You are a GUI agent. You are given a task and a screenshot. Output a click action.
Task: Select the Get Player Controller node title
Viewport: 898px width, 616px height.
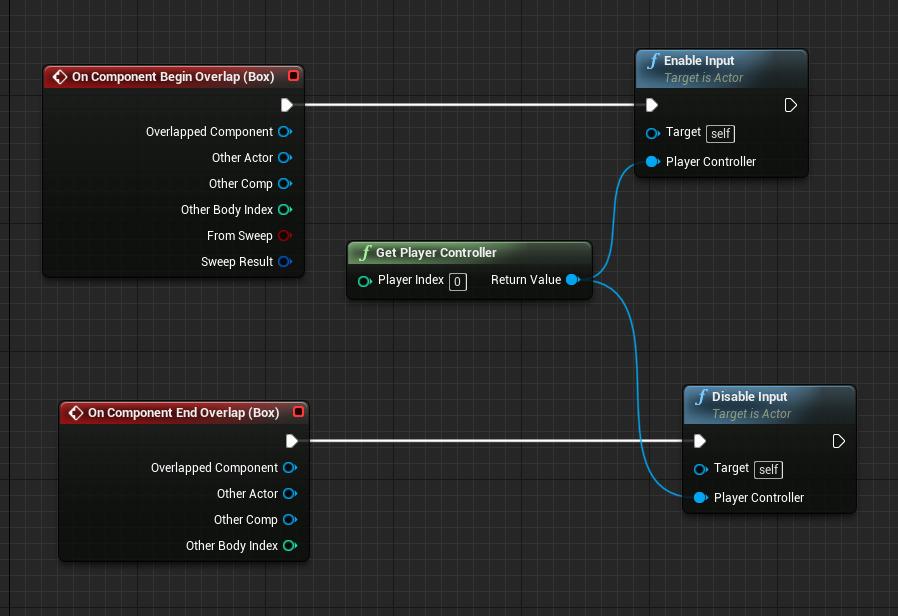tap(436, 253)
